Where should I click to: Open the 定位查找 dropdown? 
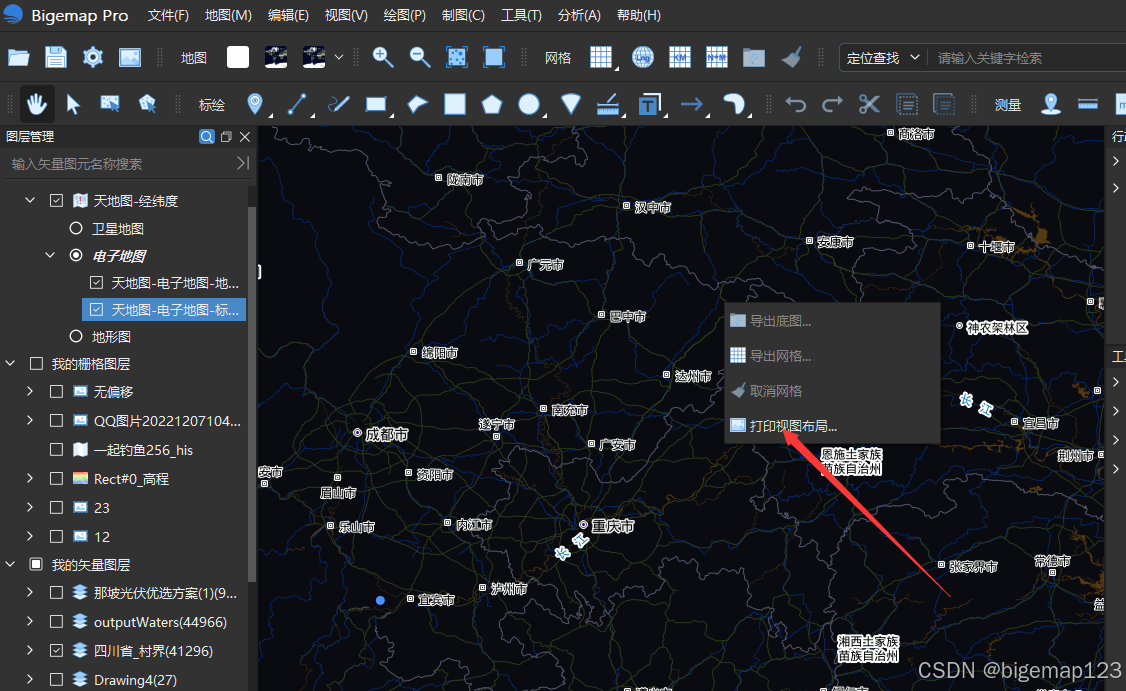coord(883,57)
